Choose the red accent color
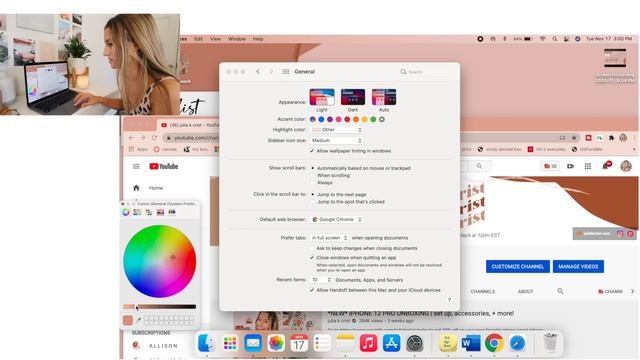 [347, 119]
